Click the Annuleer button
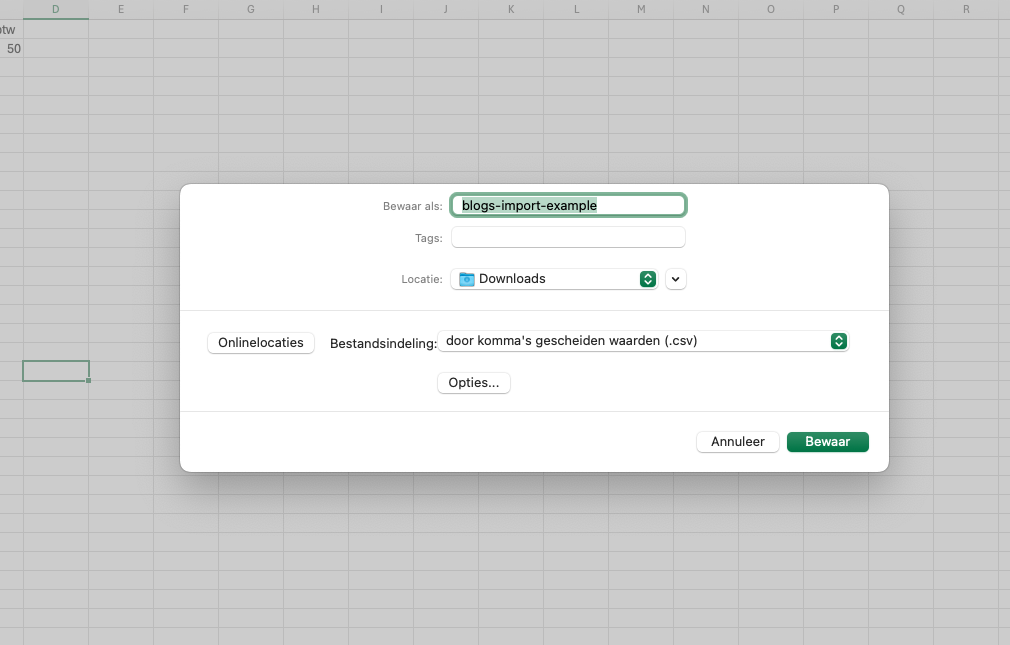The height and width of the screenshot is (645, 1010). (738, 442)
